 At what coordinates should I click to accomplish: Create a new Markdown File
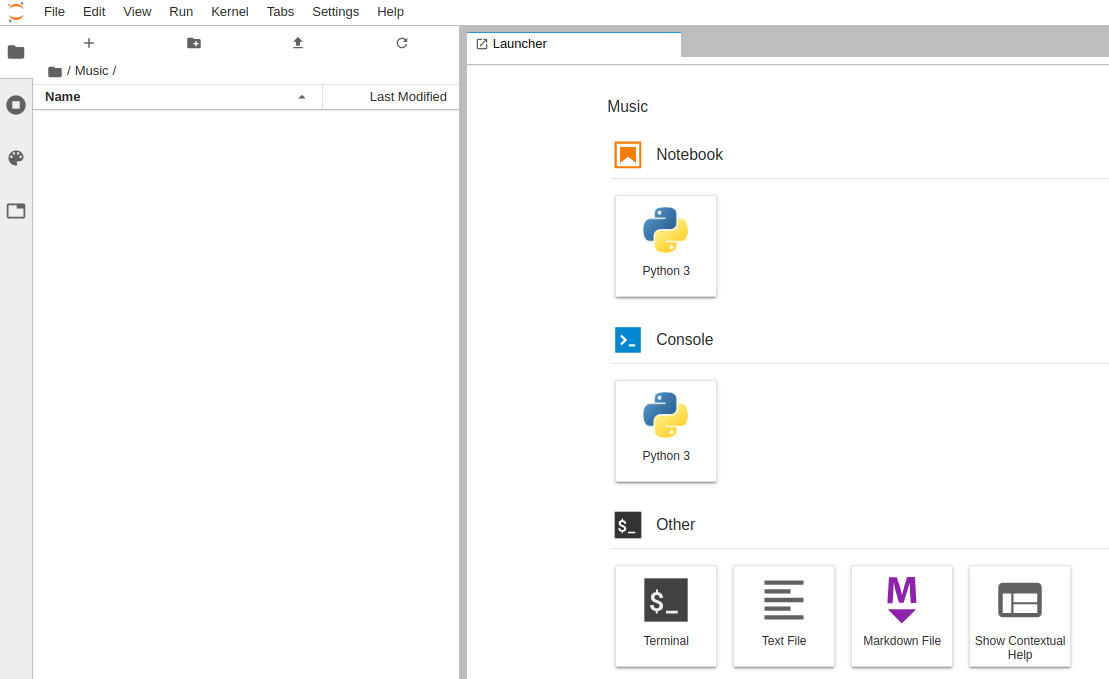pos(902,616)
